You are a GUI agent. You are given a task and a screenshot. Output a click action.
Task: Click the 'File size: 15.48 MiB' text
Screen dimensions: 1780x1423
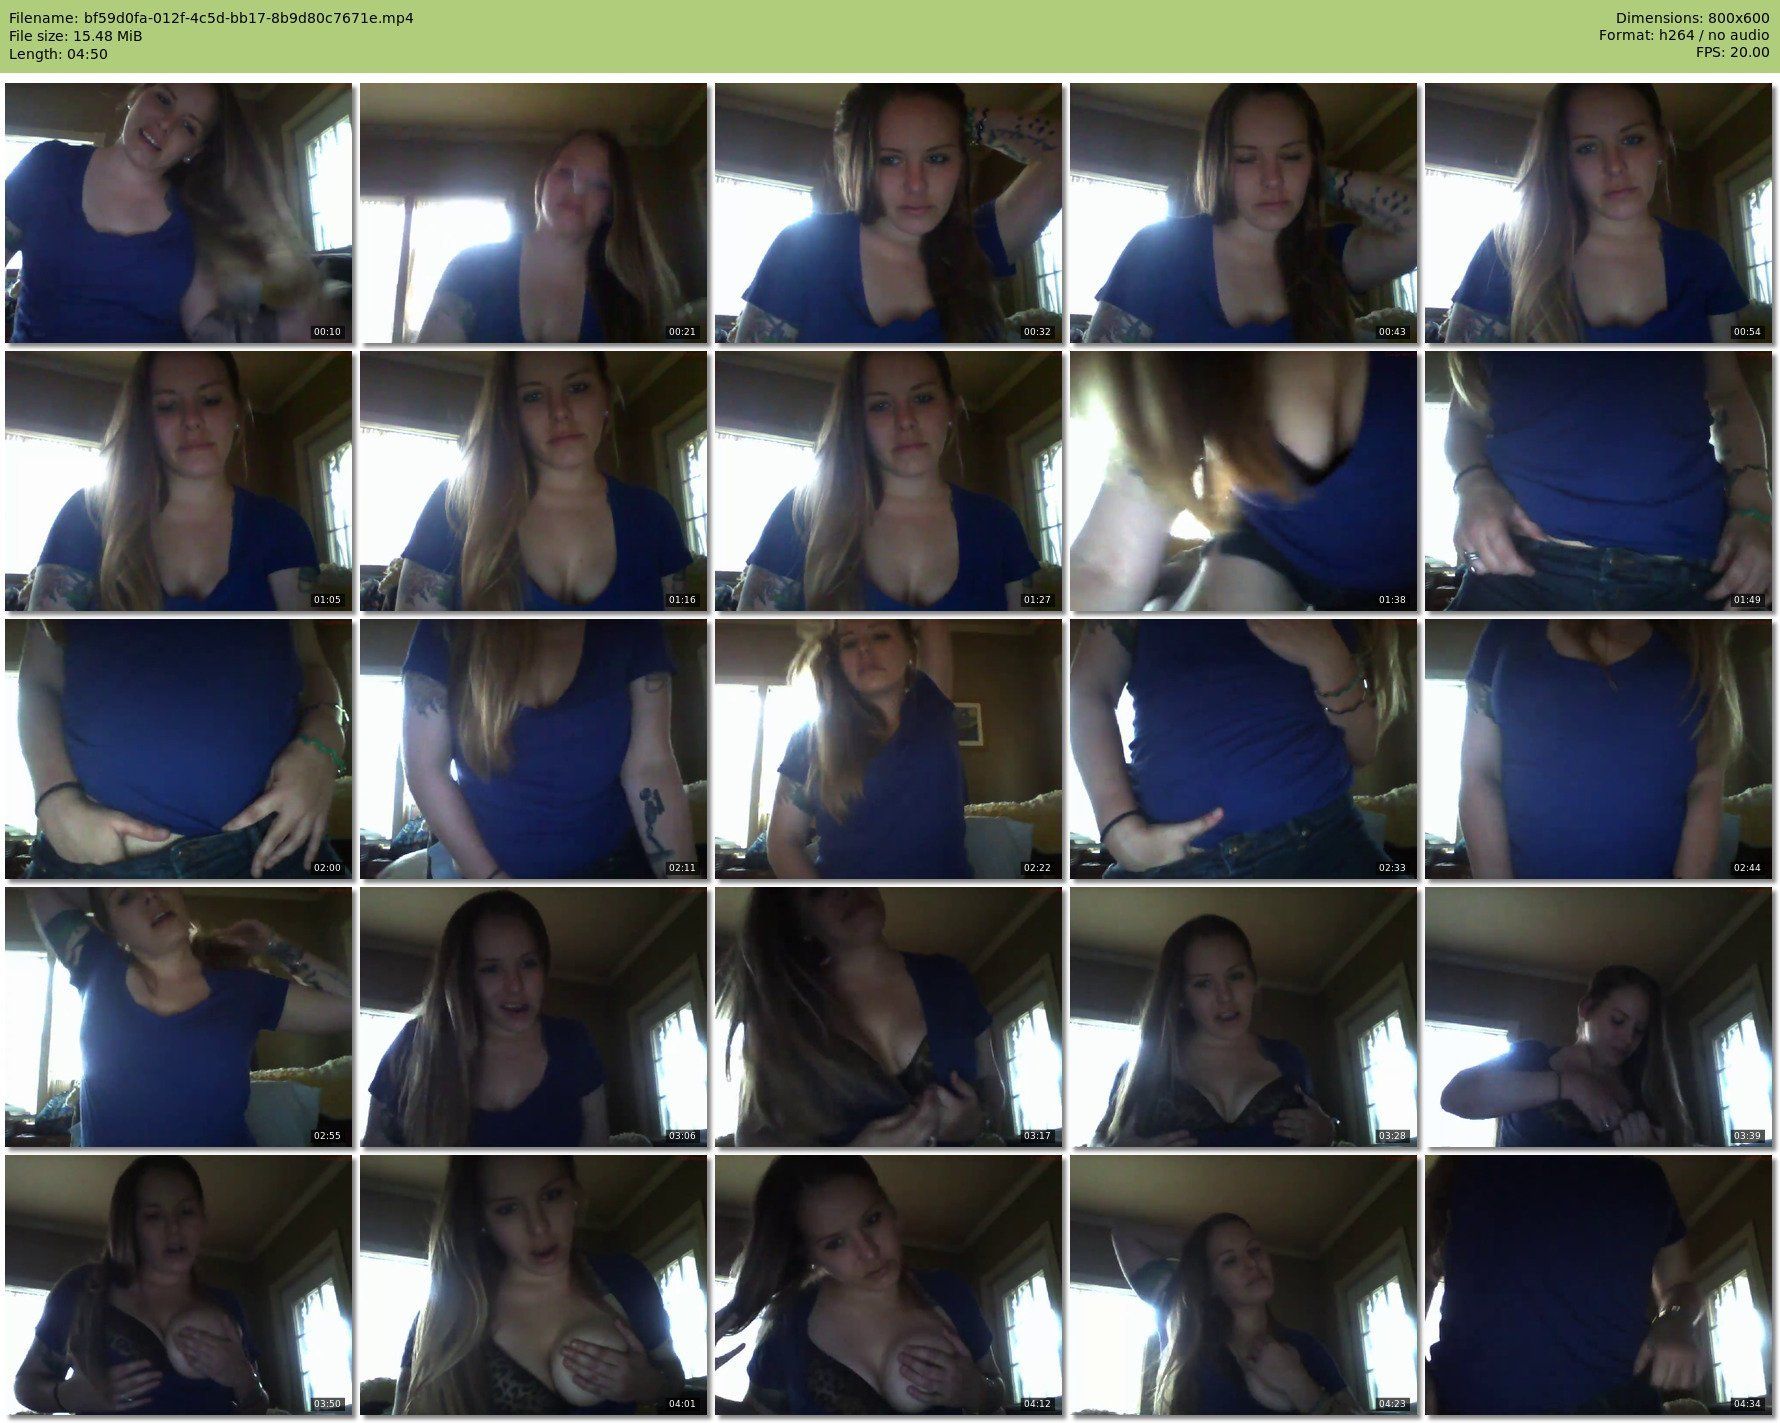tap(75, 36)
